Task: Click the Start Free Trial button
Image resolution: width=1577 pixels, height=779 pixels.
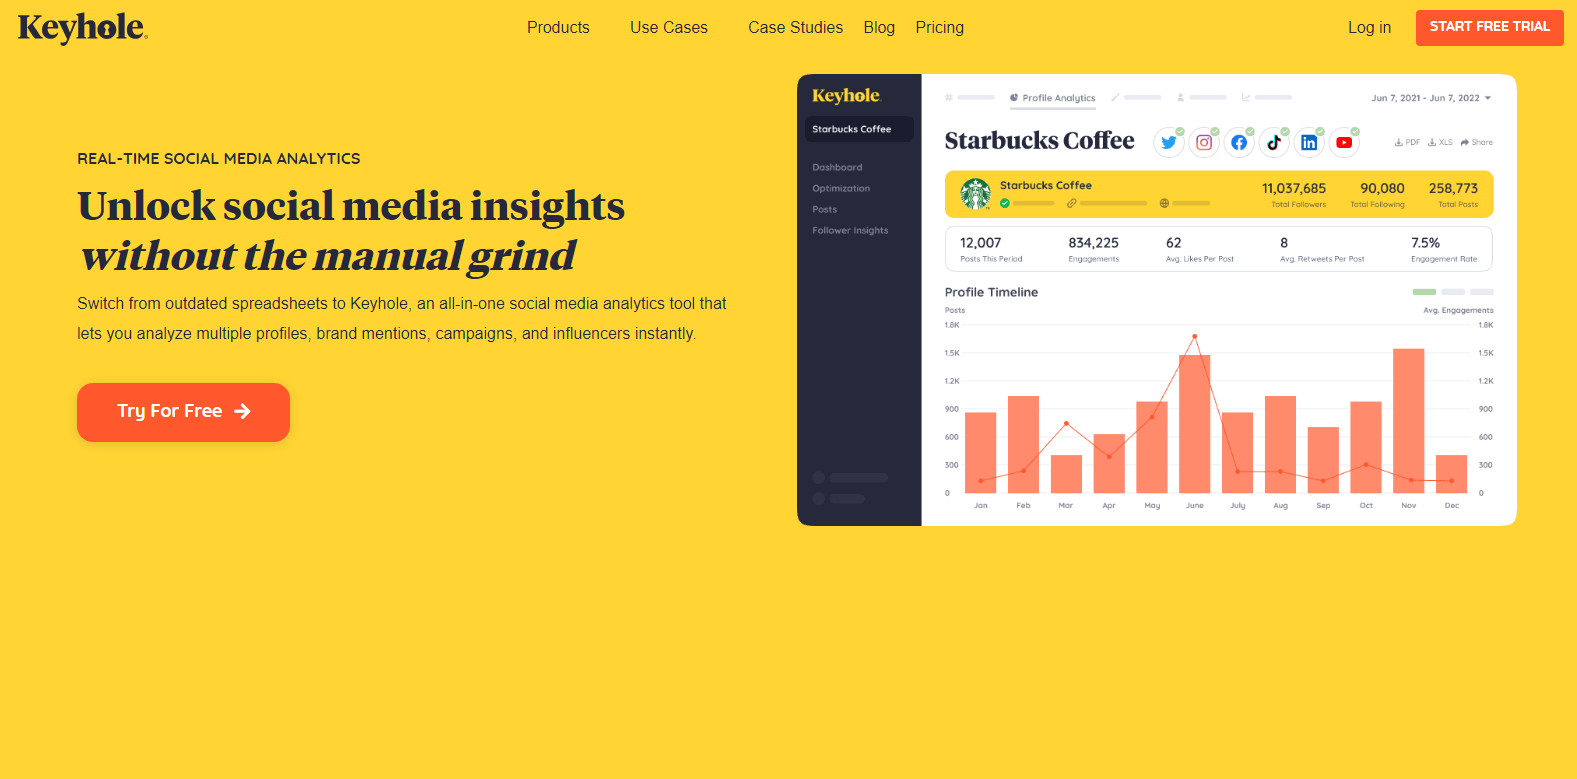Action: point(1489,27)
